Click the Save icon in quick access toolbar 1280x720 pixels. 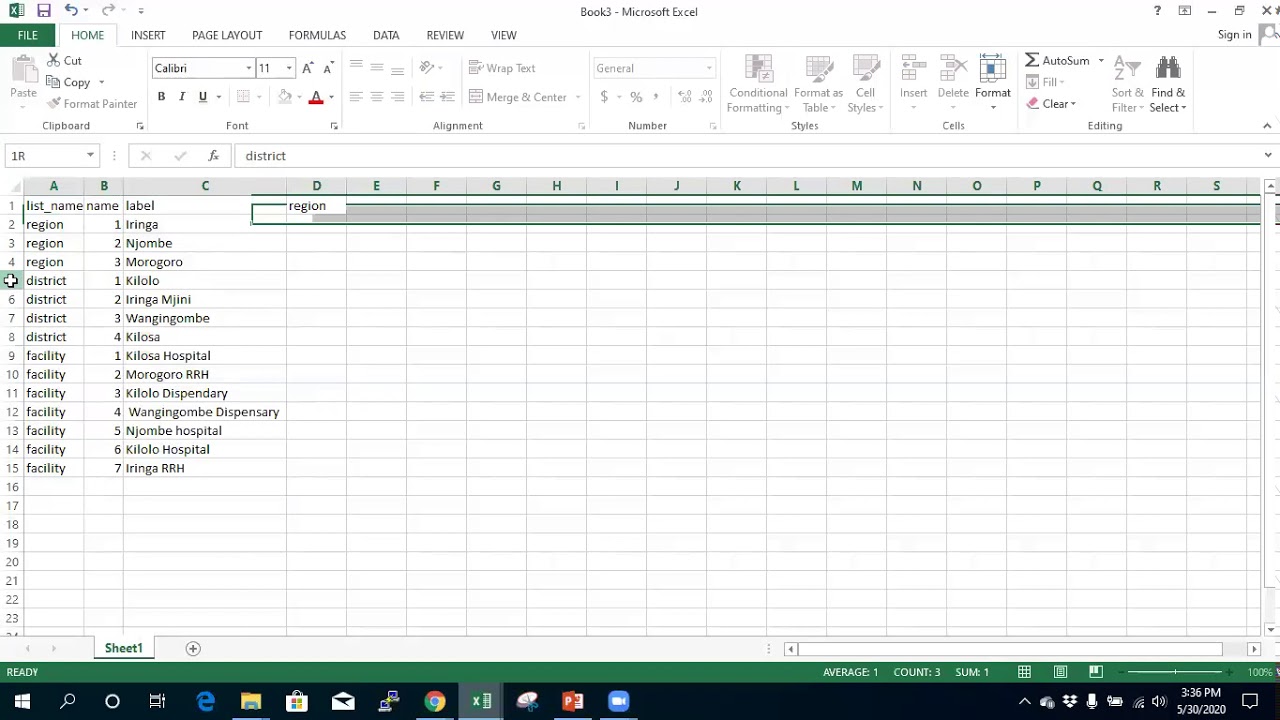pos(44,11)
